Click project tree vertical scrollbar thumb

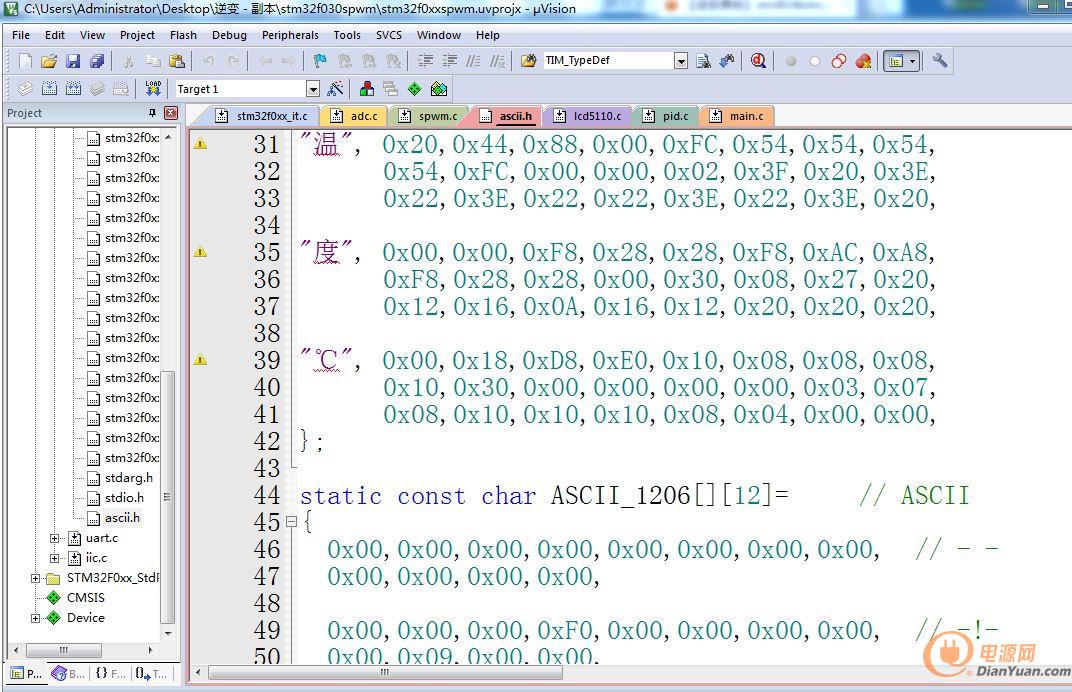[x=168, y=497]
